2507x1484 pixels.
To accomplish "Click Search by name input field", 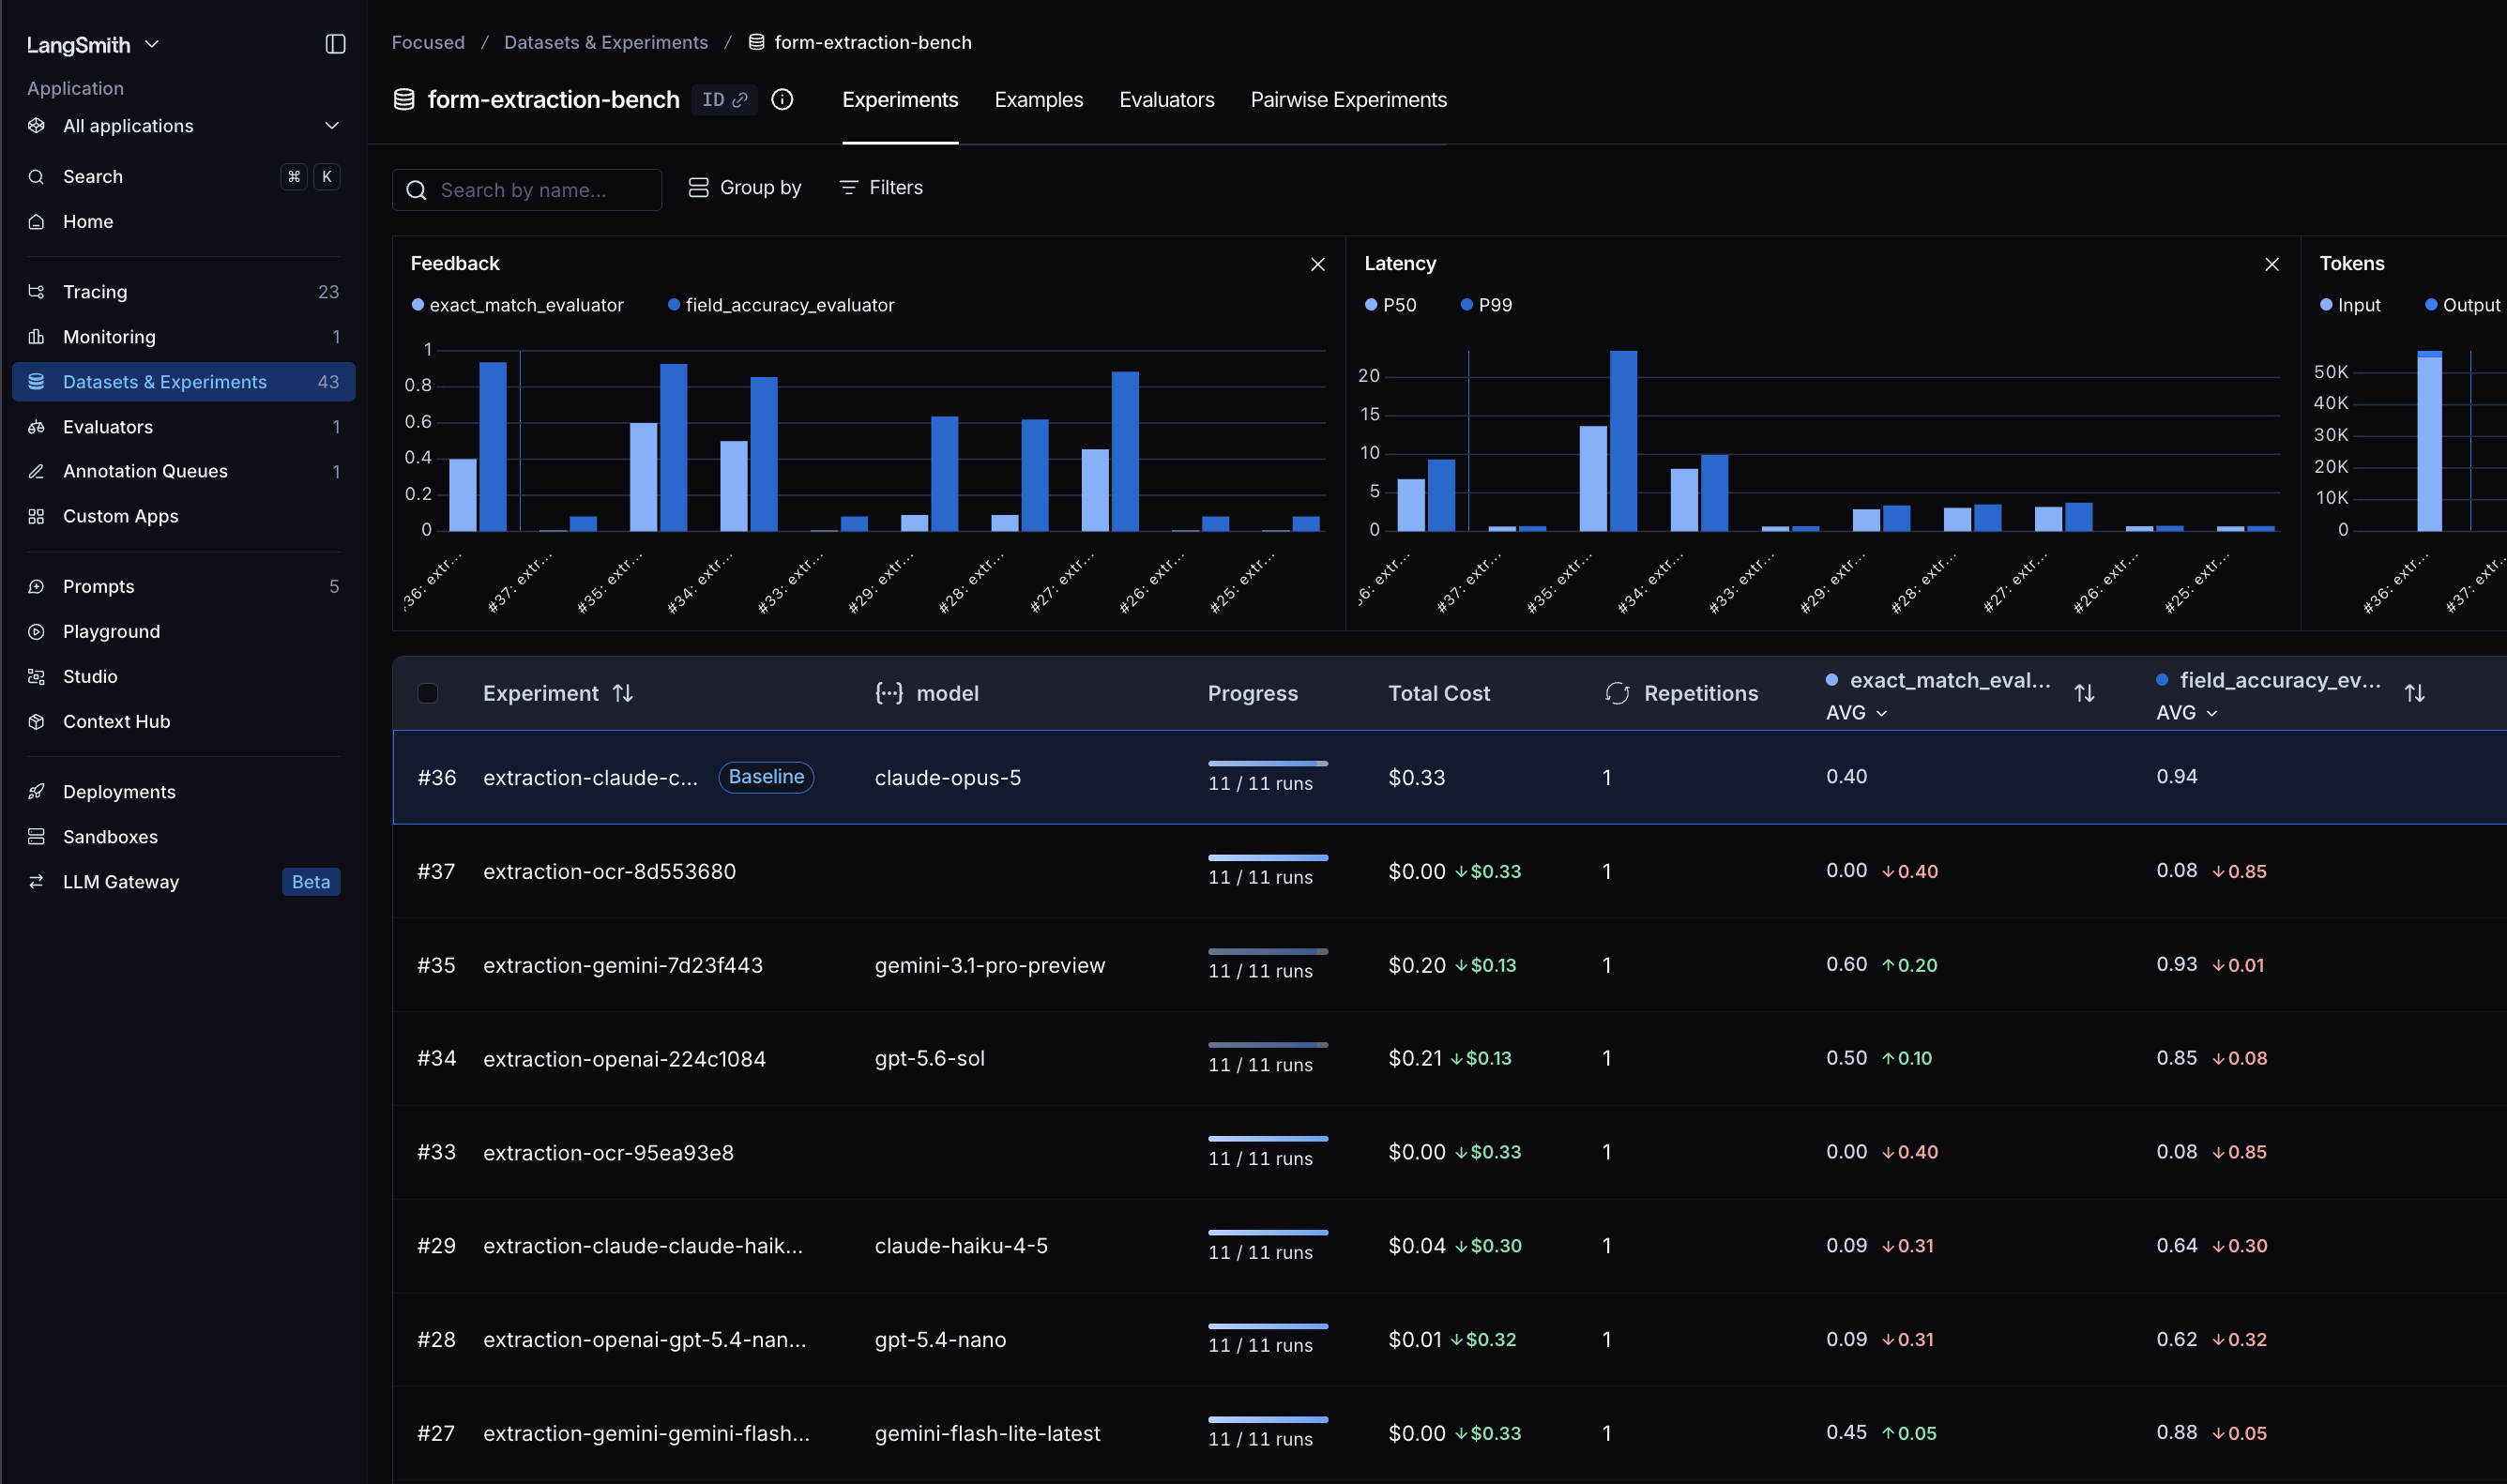I will 527,190.
